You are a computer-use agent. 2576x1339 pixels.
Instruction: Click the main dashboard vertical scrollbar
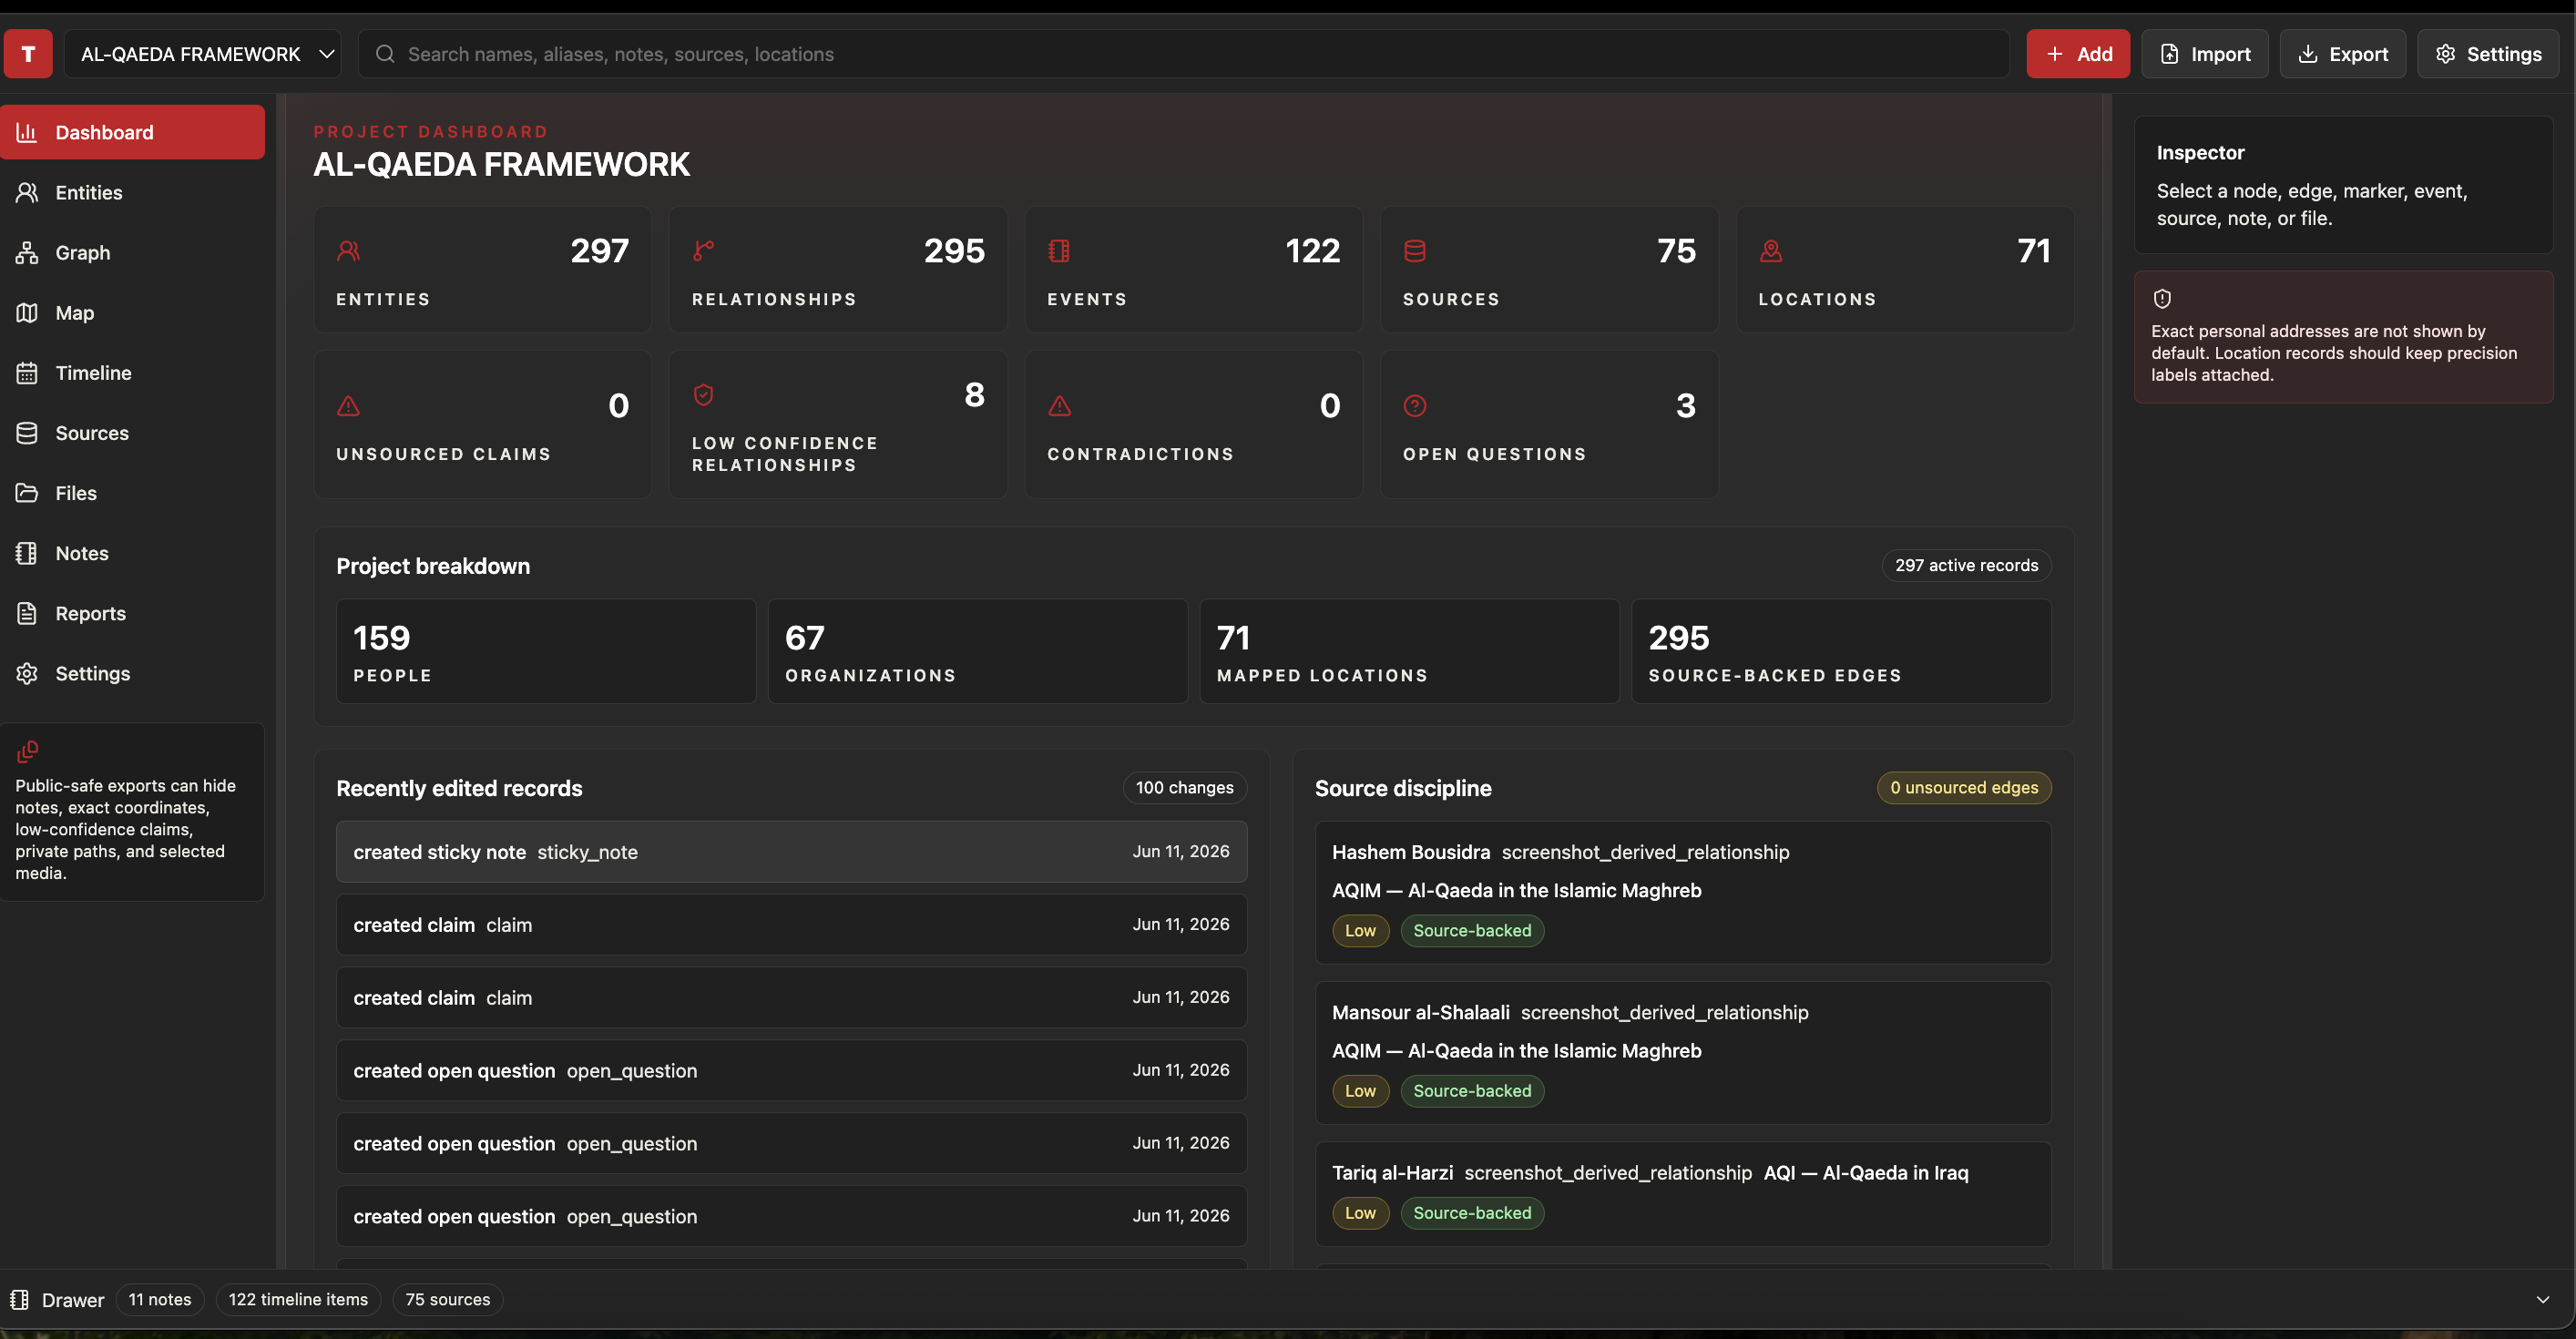click(2107, 682)
